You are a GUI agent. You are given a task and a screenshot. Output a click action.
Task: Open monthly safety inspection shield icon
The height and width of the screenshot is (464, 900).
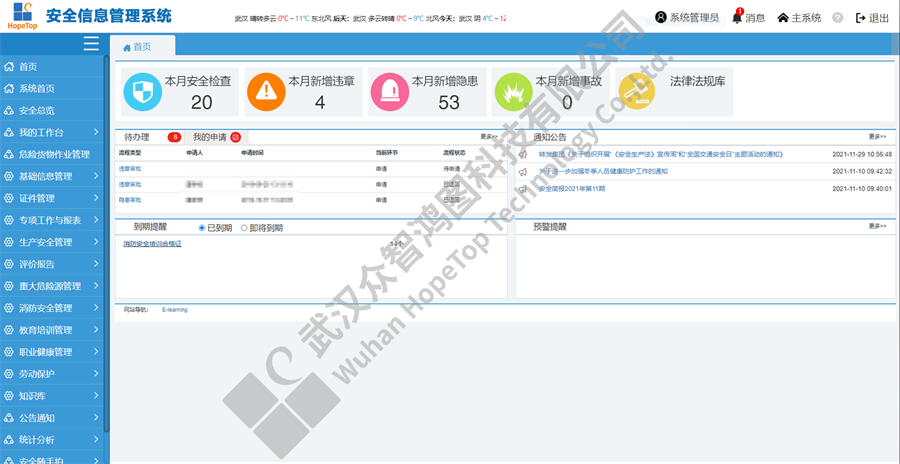[142, 92]
